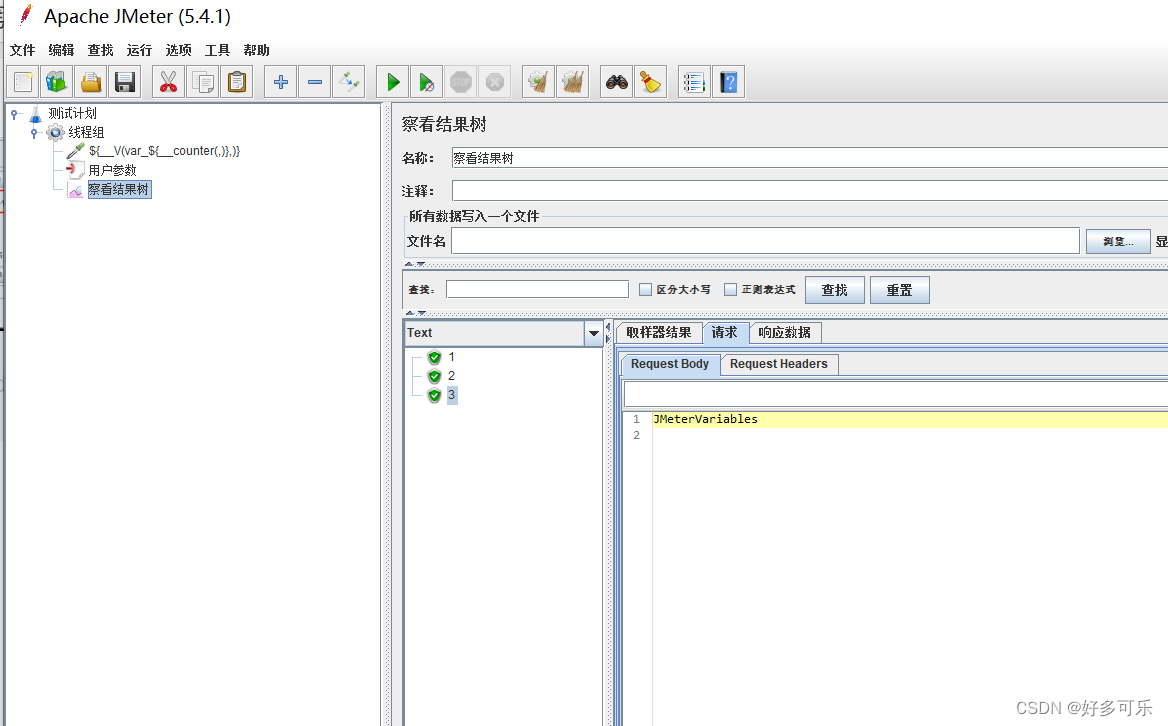
Task: Collapse the 线程组 tree node toggle
Action: click(34, 133)
